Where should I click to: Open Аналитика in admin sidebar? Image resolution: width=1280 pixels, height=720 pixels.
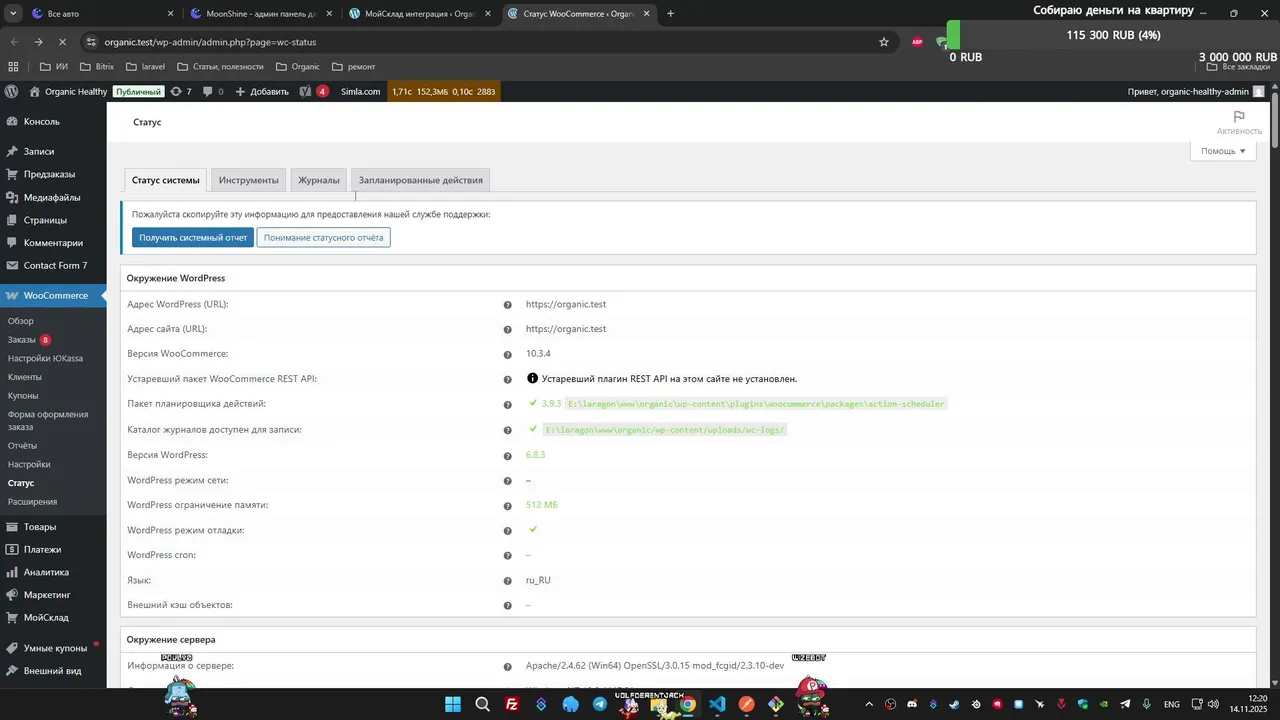(53, 572)
